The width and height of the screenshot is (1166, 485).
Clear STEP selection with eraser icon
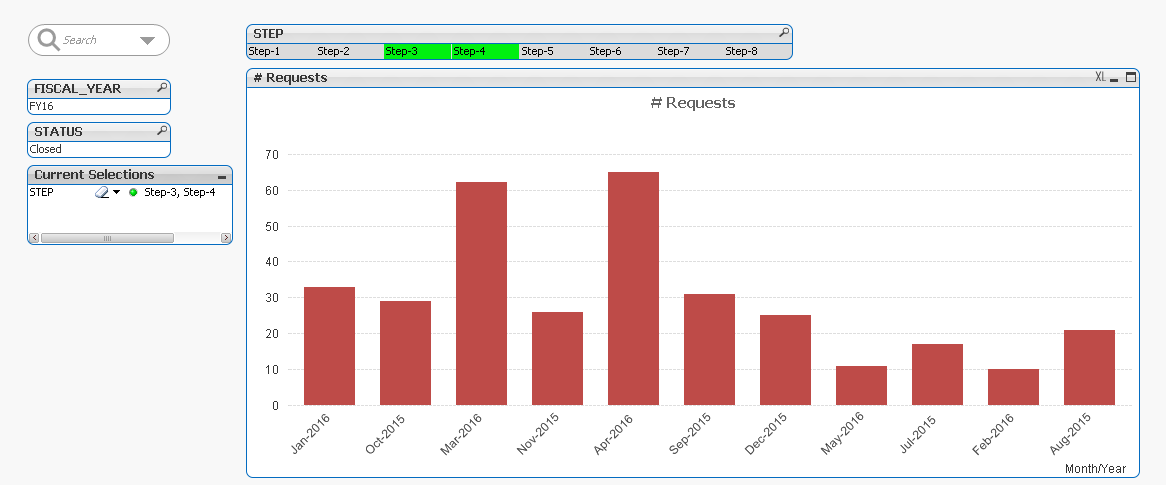102,192
